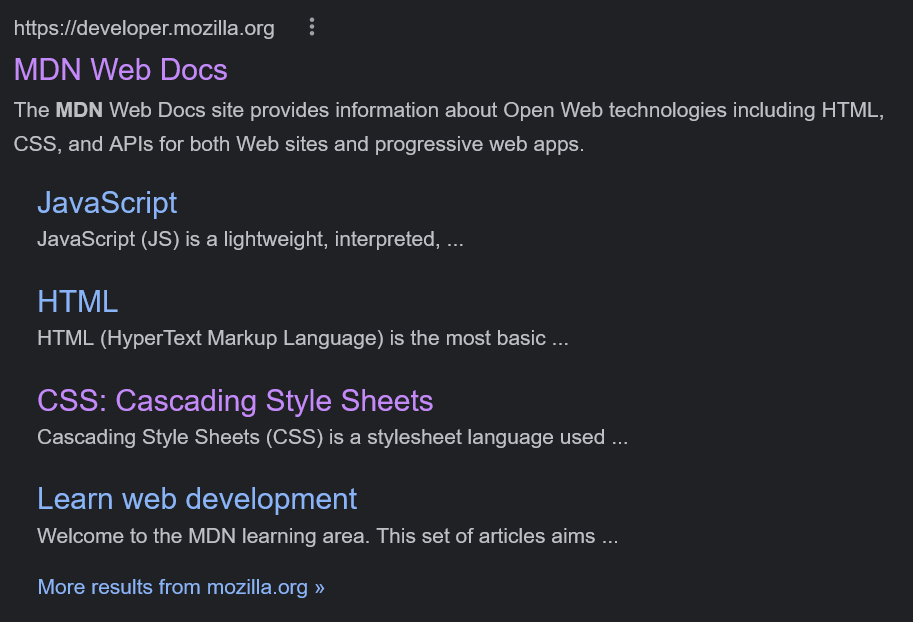
Task: Open the three-dot menu beside the URL
Action: point(312,27)
